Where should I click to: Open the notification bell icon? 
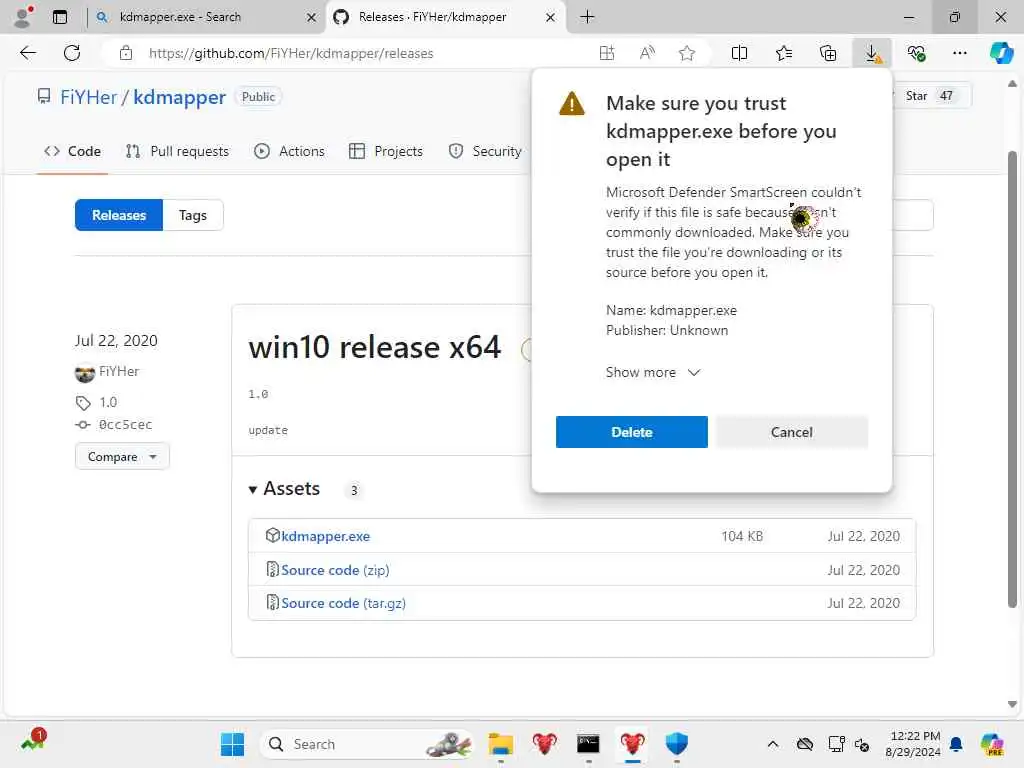tap(956, 744)
